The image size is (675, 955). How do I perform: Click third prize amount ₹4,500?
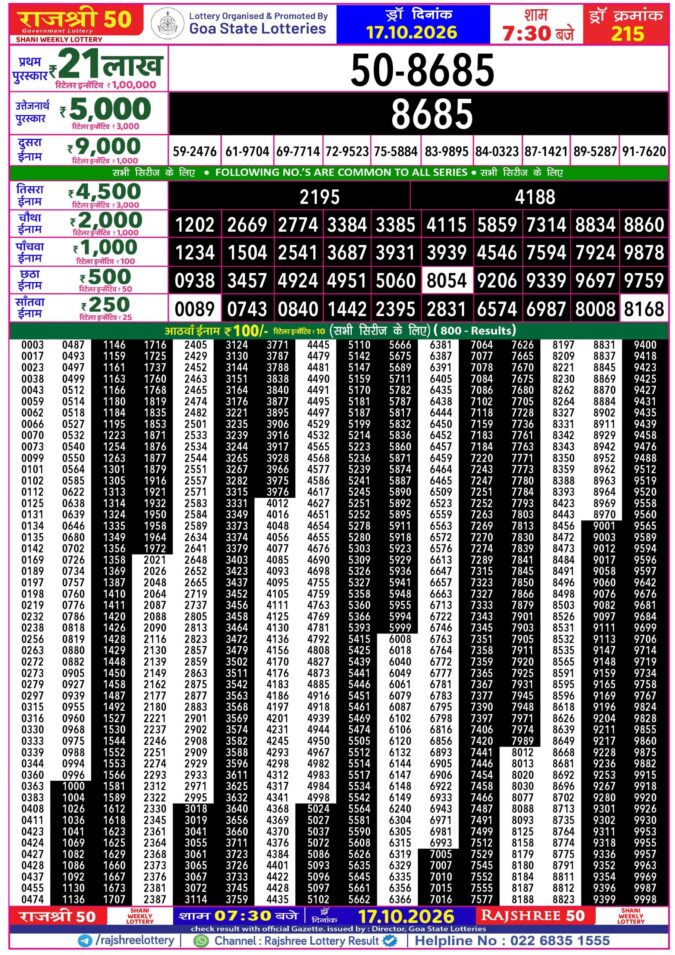tap(105, 191)
